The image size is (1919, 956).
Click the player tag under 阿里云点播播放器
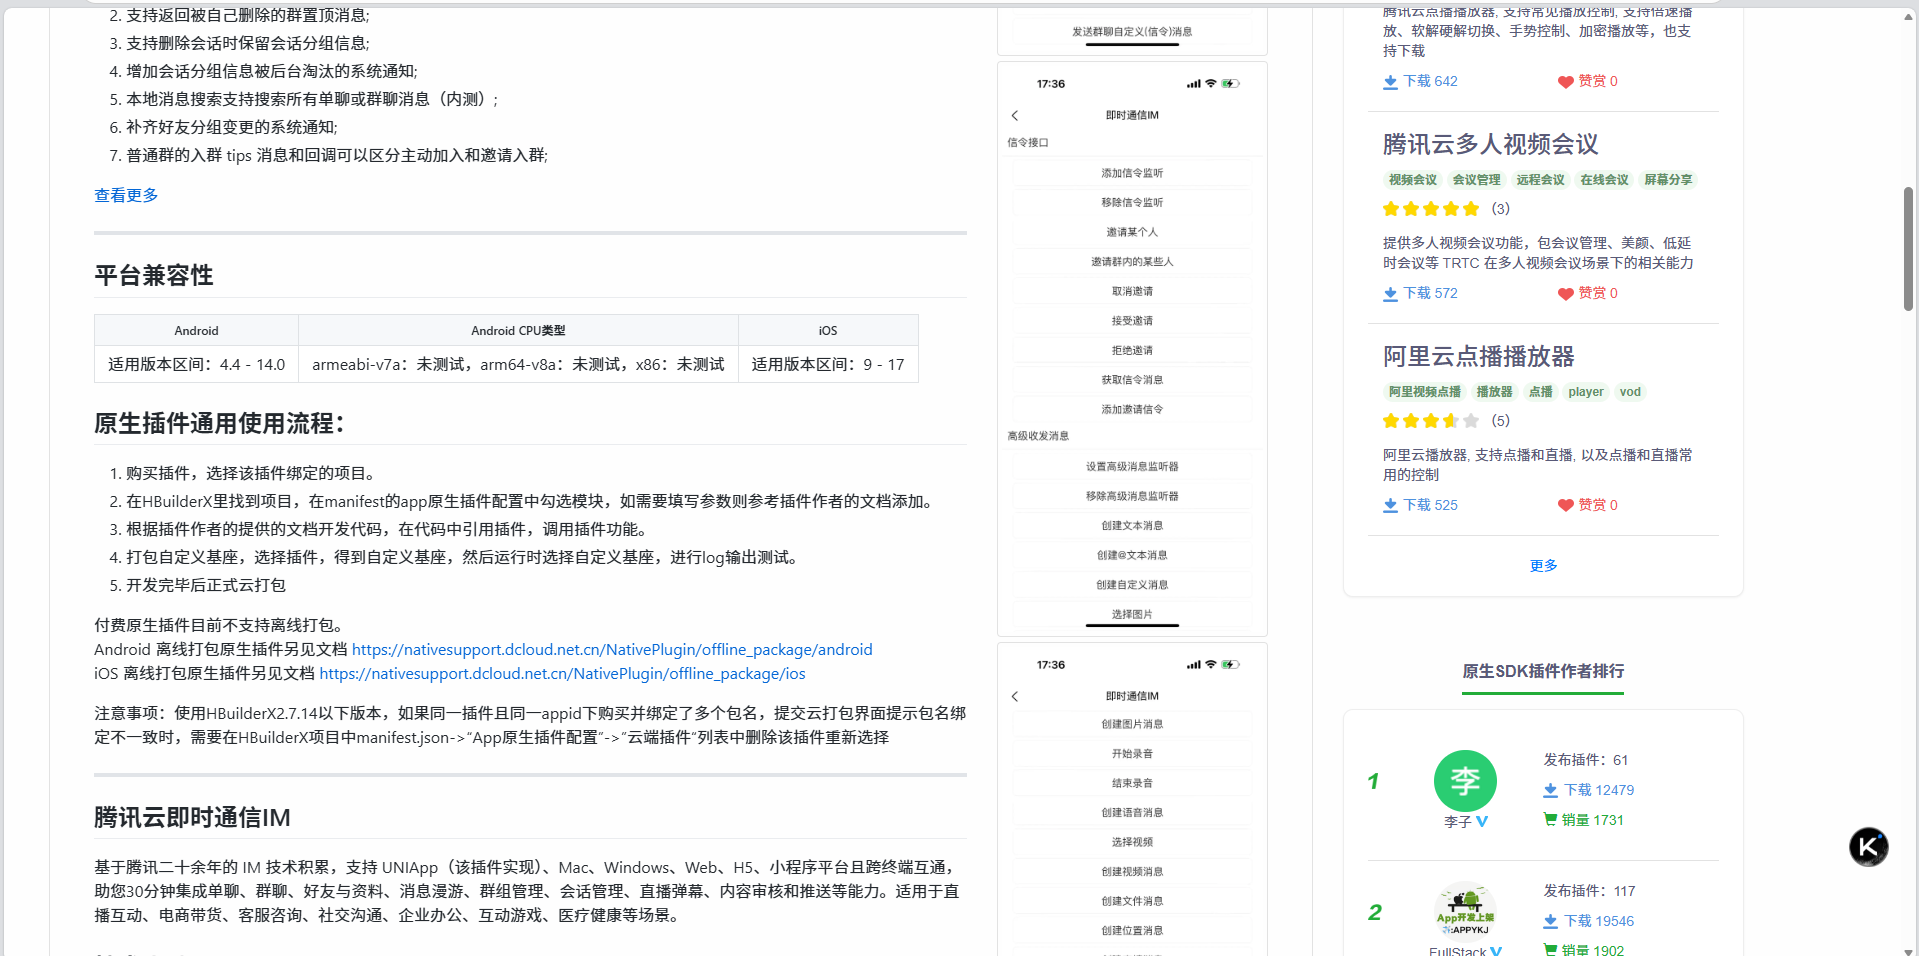1585,392
